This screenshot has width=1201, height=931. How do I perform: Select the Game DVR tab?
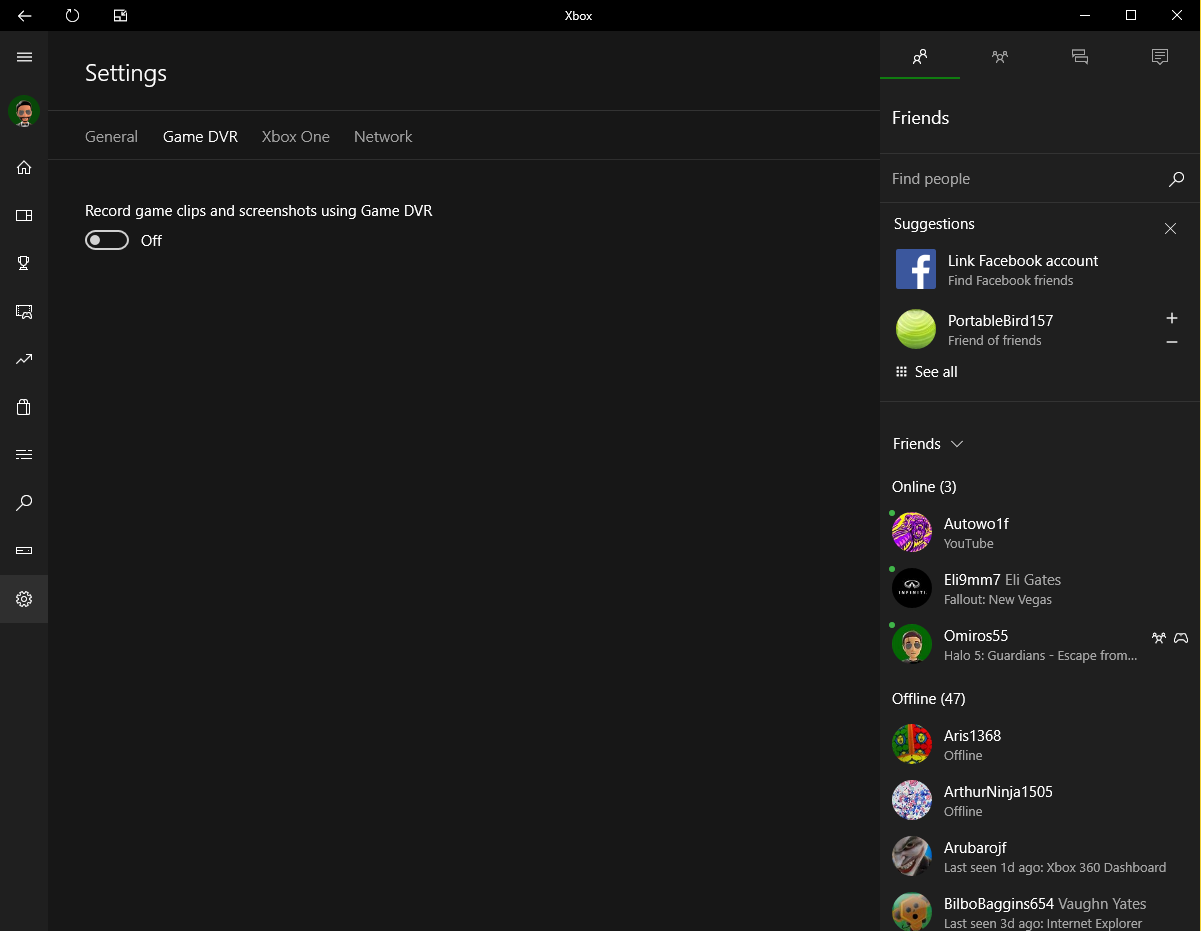tap(200, 137)
